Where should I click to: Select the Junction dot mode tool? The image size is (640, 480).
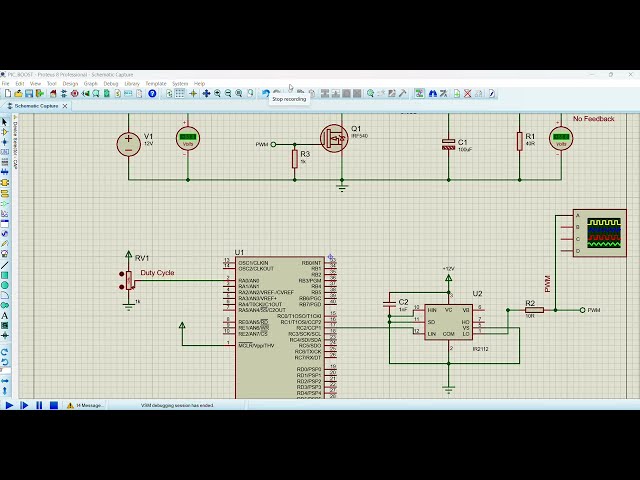point(5,142)
